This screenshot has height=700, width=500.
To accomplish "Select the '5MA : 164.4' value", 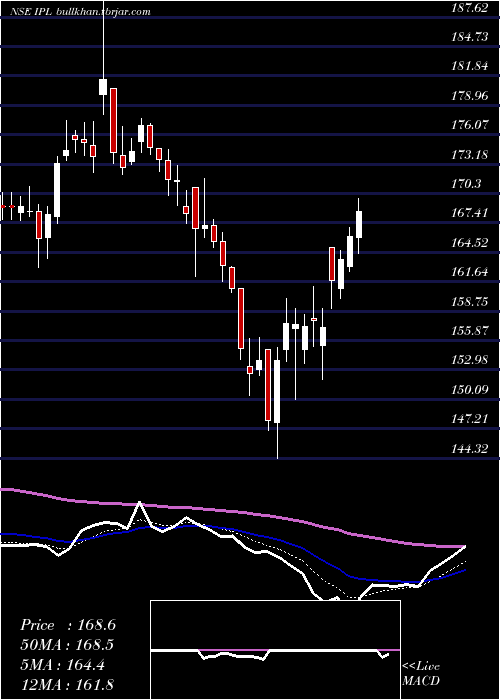I will click(x=62, y=665).
